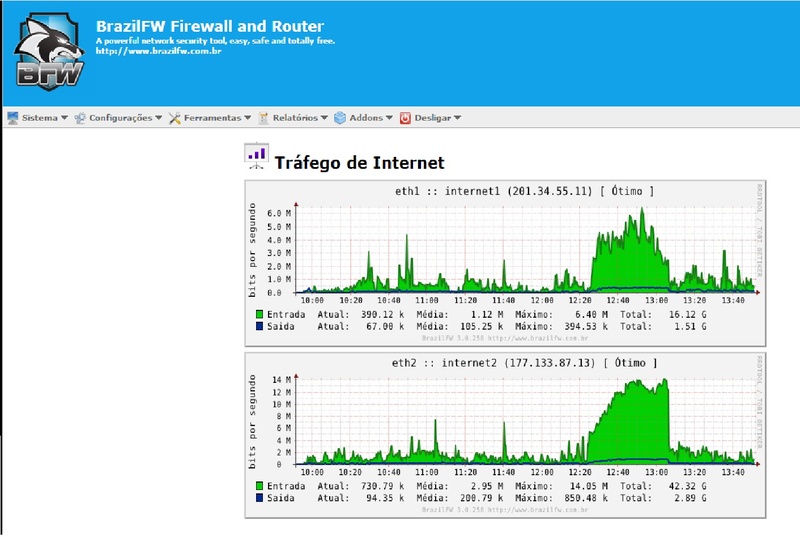Click the BrazilFW Firewall and Router title
The width and height of the screenshot is (800, 537).
pos(210,26)
